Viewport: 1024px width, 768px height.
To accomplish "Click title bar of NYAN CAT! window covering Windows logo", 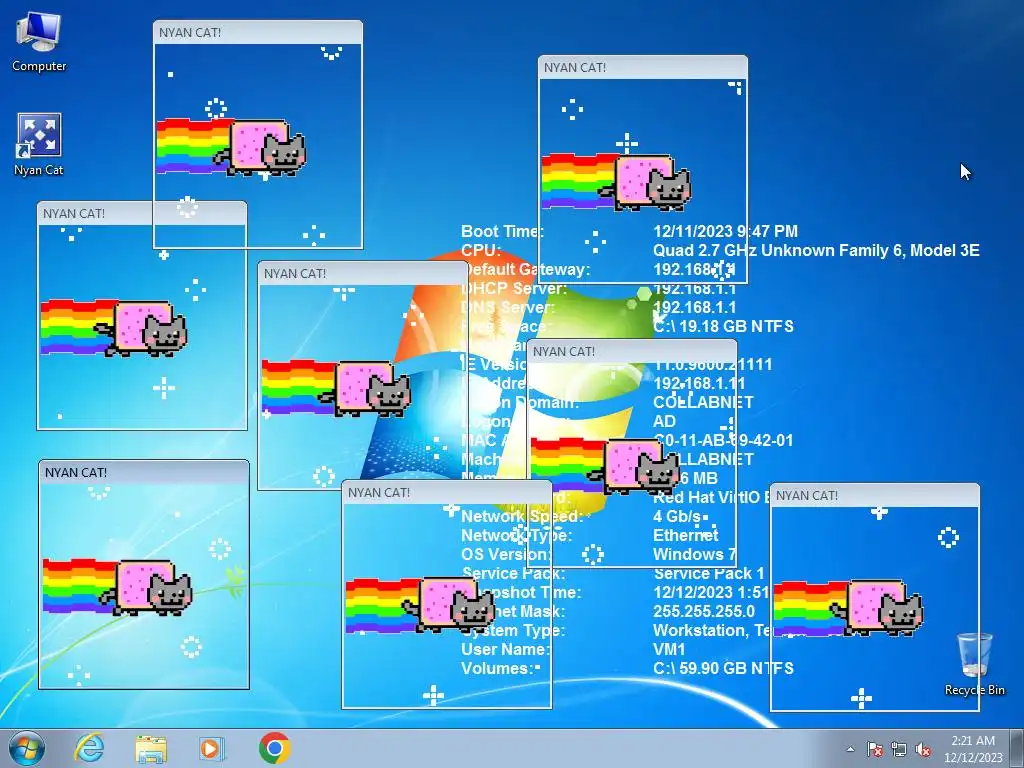I will coord(362,273).
